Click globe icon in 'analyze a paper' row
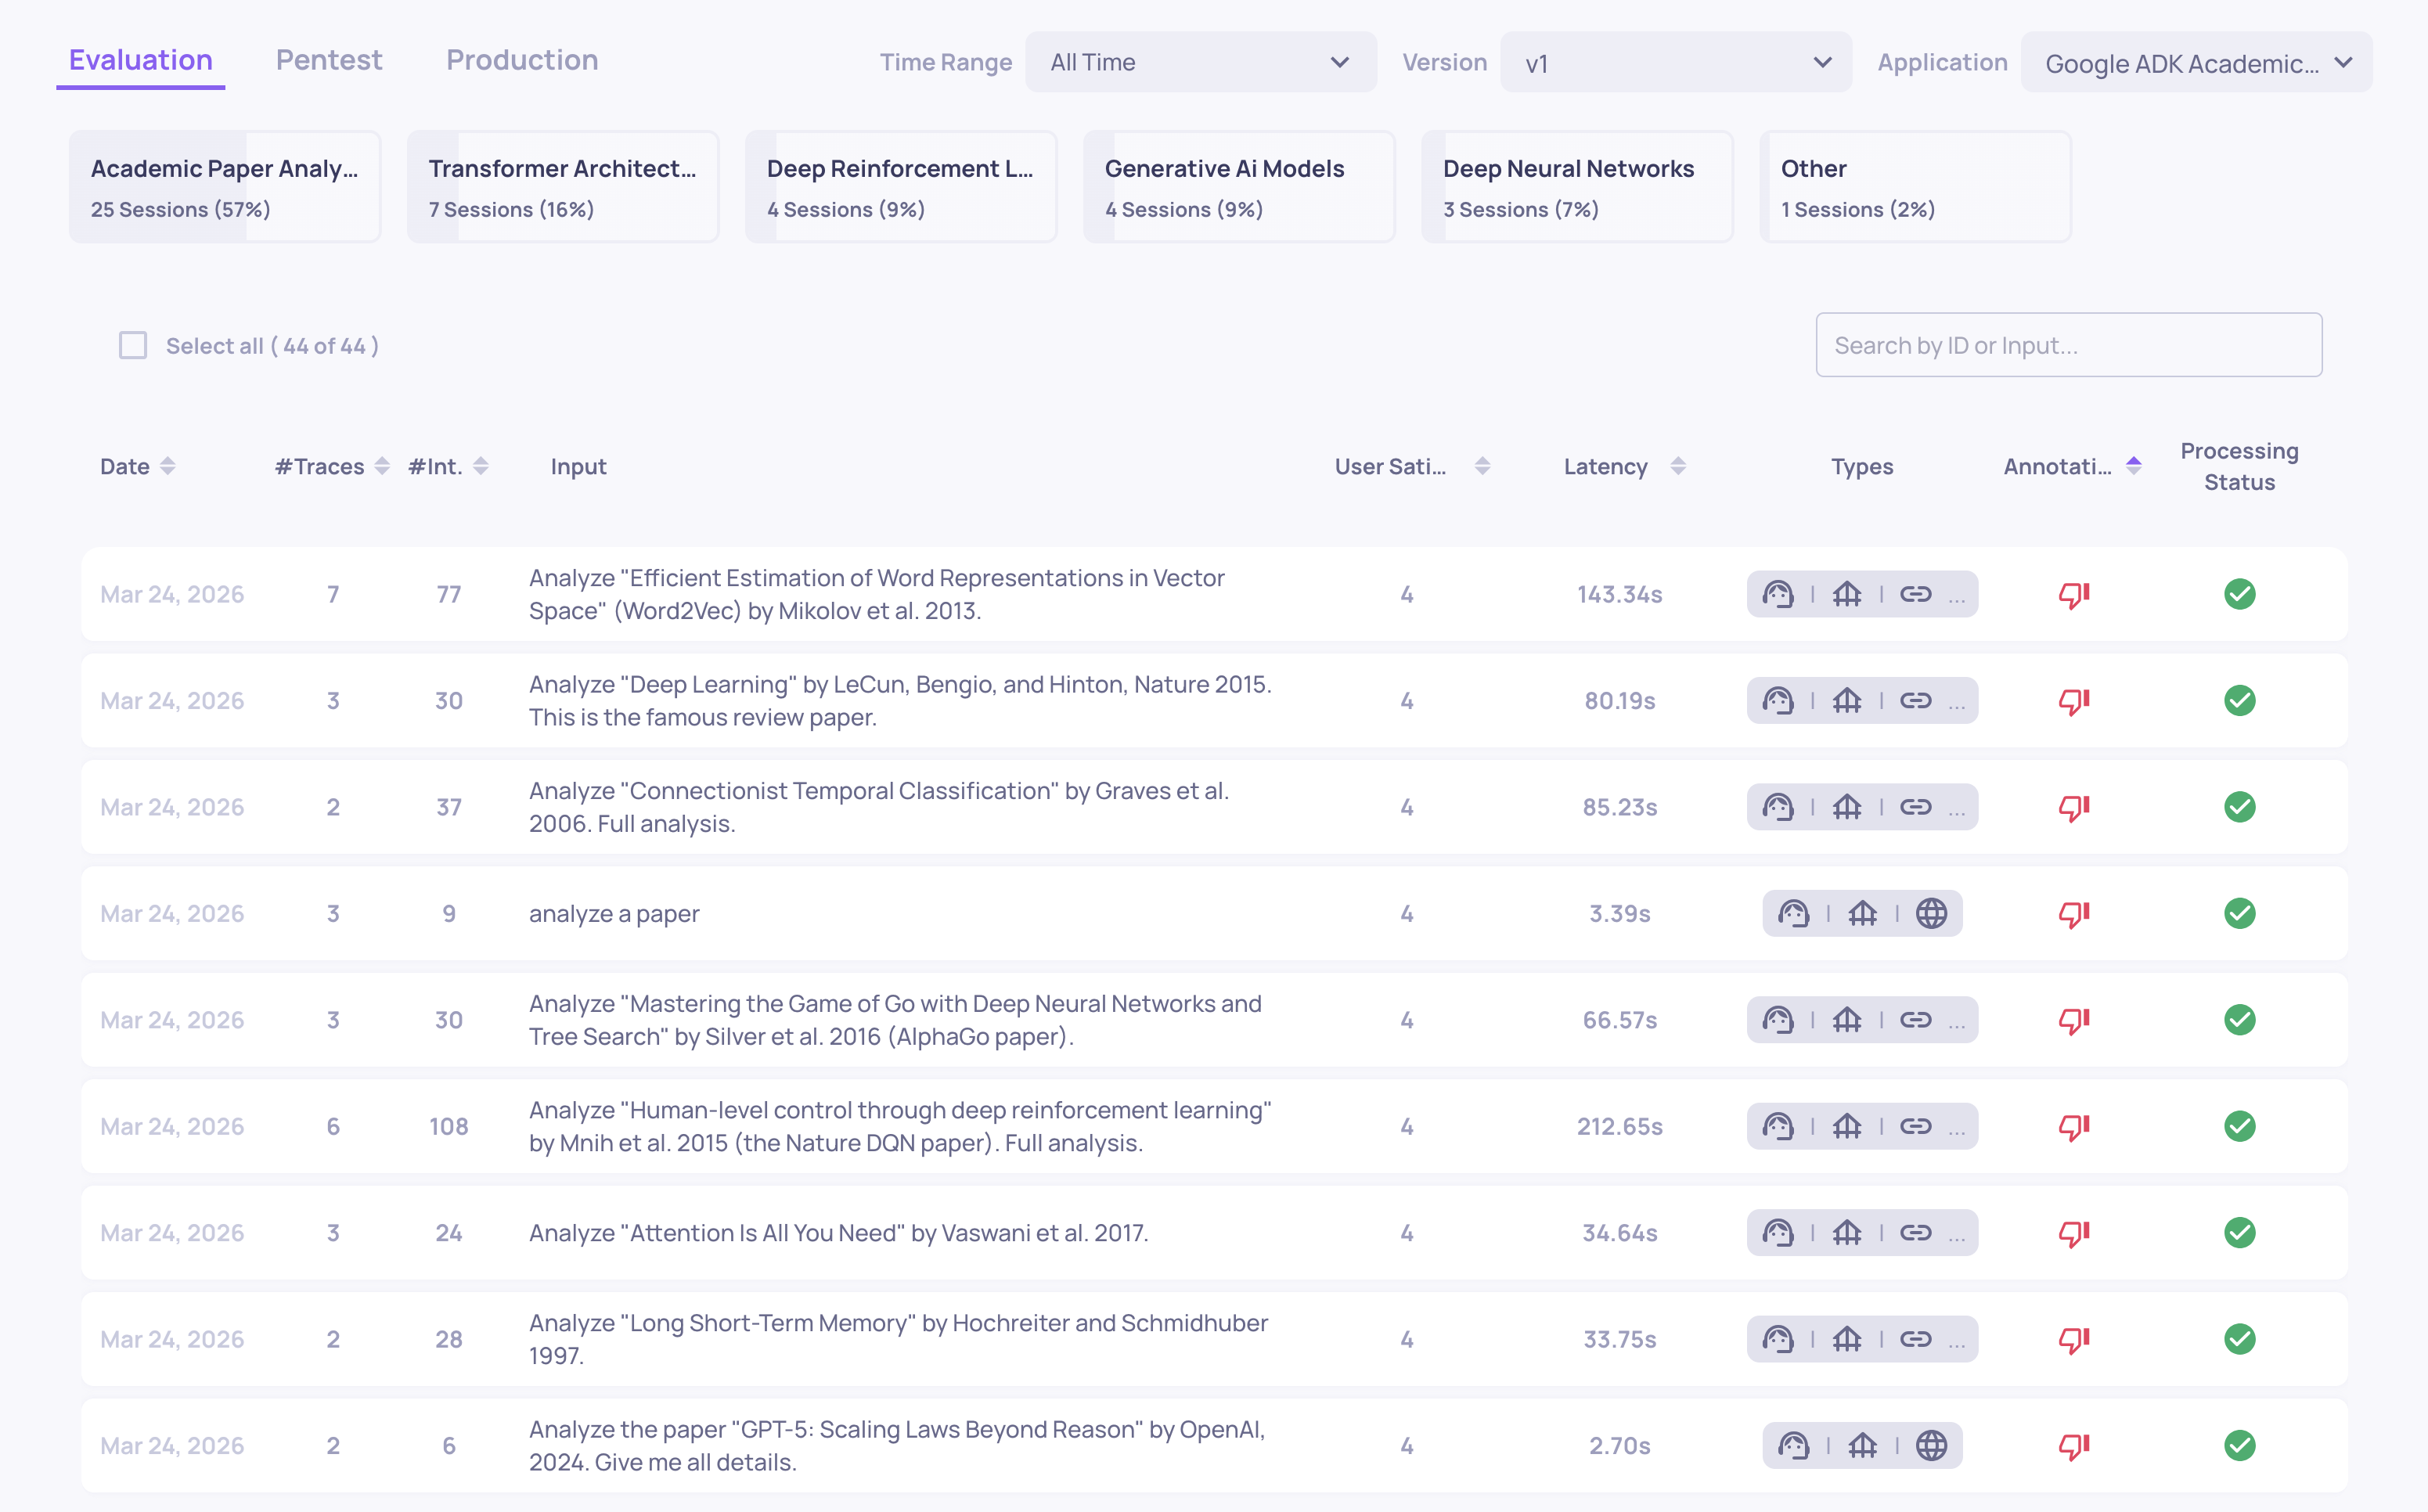 pos(1931,914)
